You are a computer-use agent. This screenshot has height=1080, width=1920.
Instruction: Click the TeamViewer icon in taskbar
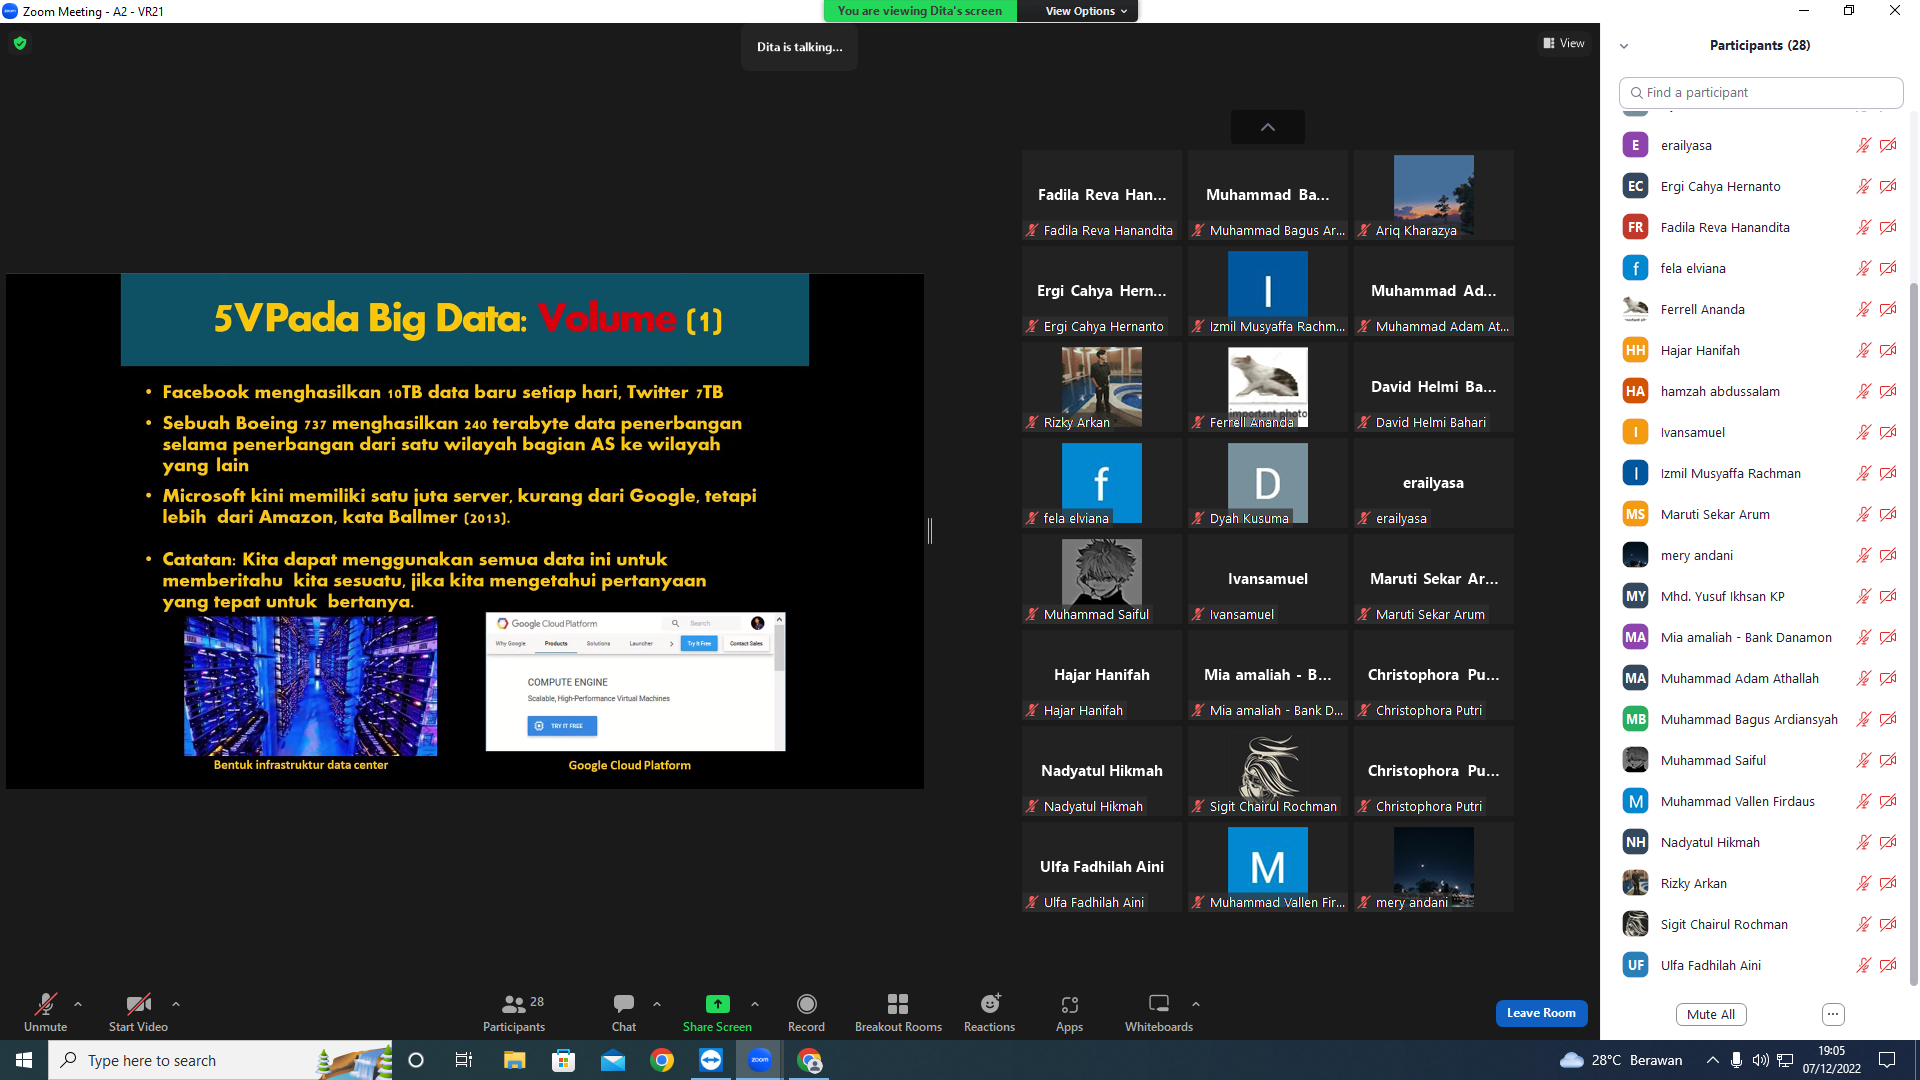click(x=711, y=1060)
